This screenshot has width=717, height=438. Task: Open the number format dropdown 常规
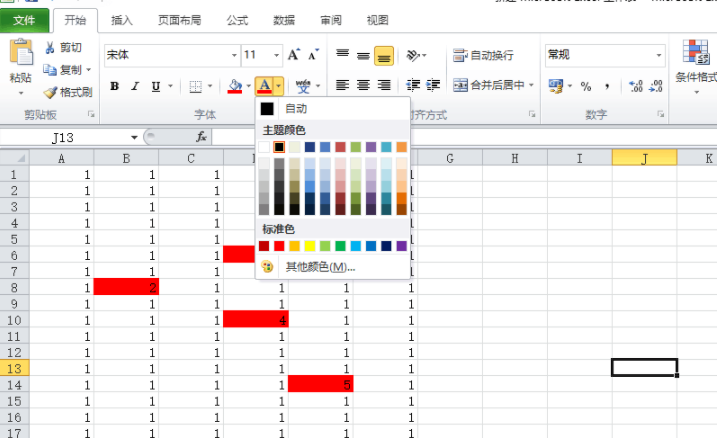pyautogui.click(x=659, y=55)
